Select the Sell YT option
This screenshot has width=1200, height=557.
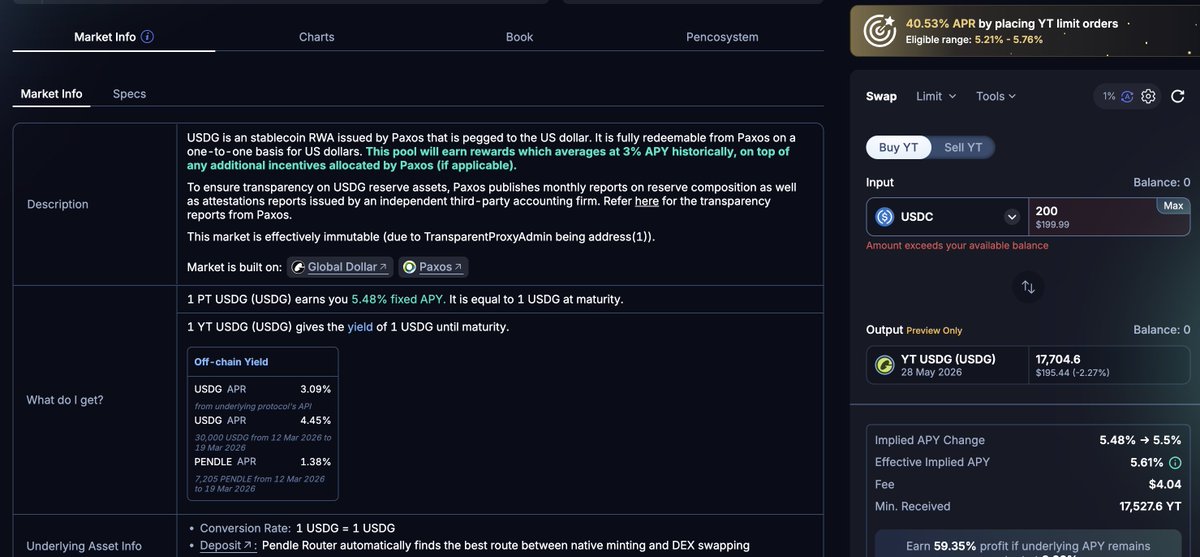coord(963,147)
